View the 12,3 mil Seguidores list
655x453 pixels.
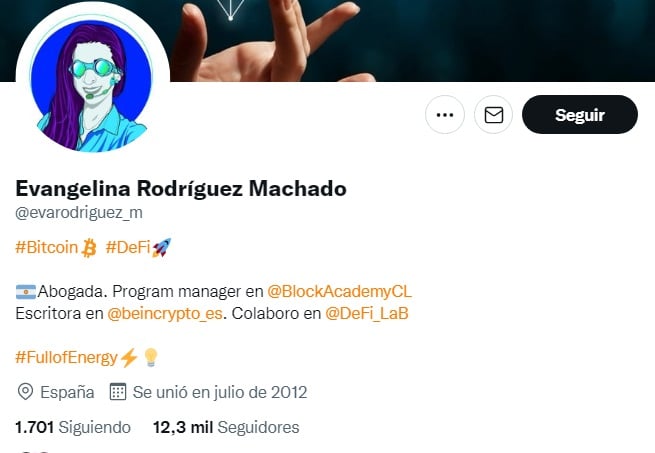tap(226, 428)
